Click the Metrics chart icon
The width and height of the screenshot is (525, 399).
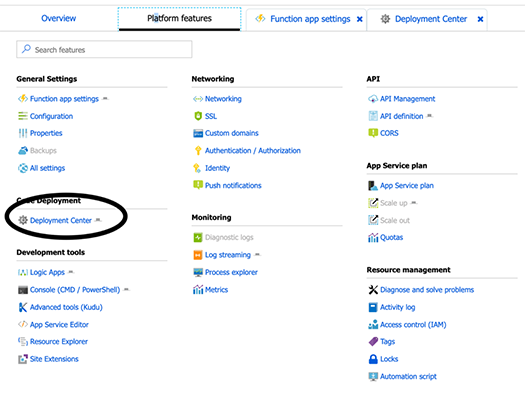coord(198,290)
